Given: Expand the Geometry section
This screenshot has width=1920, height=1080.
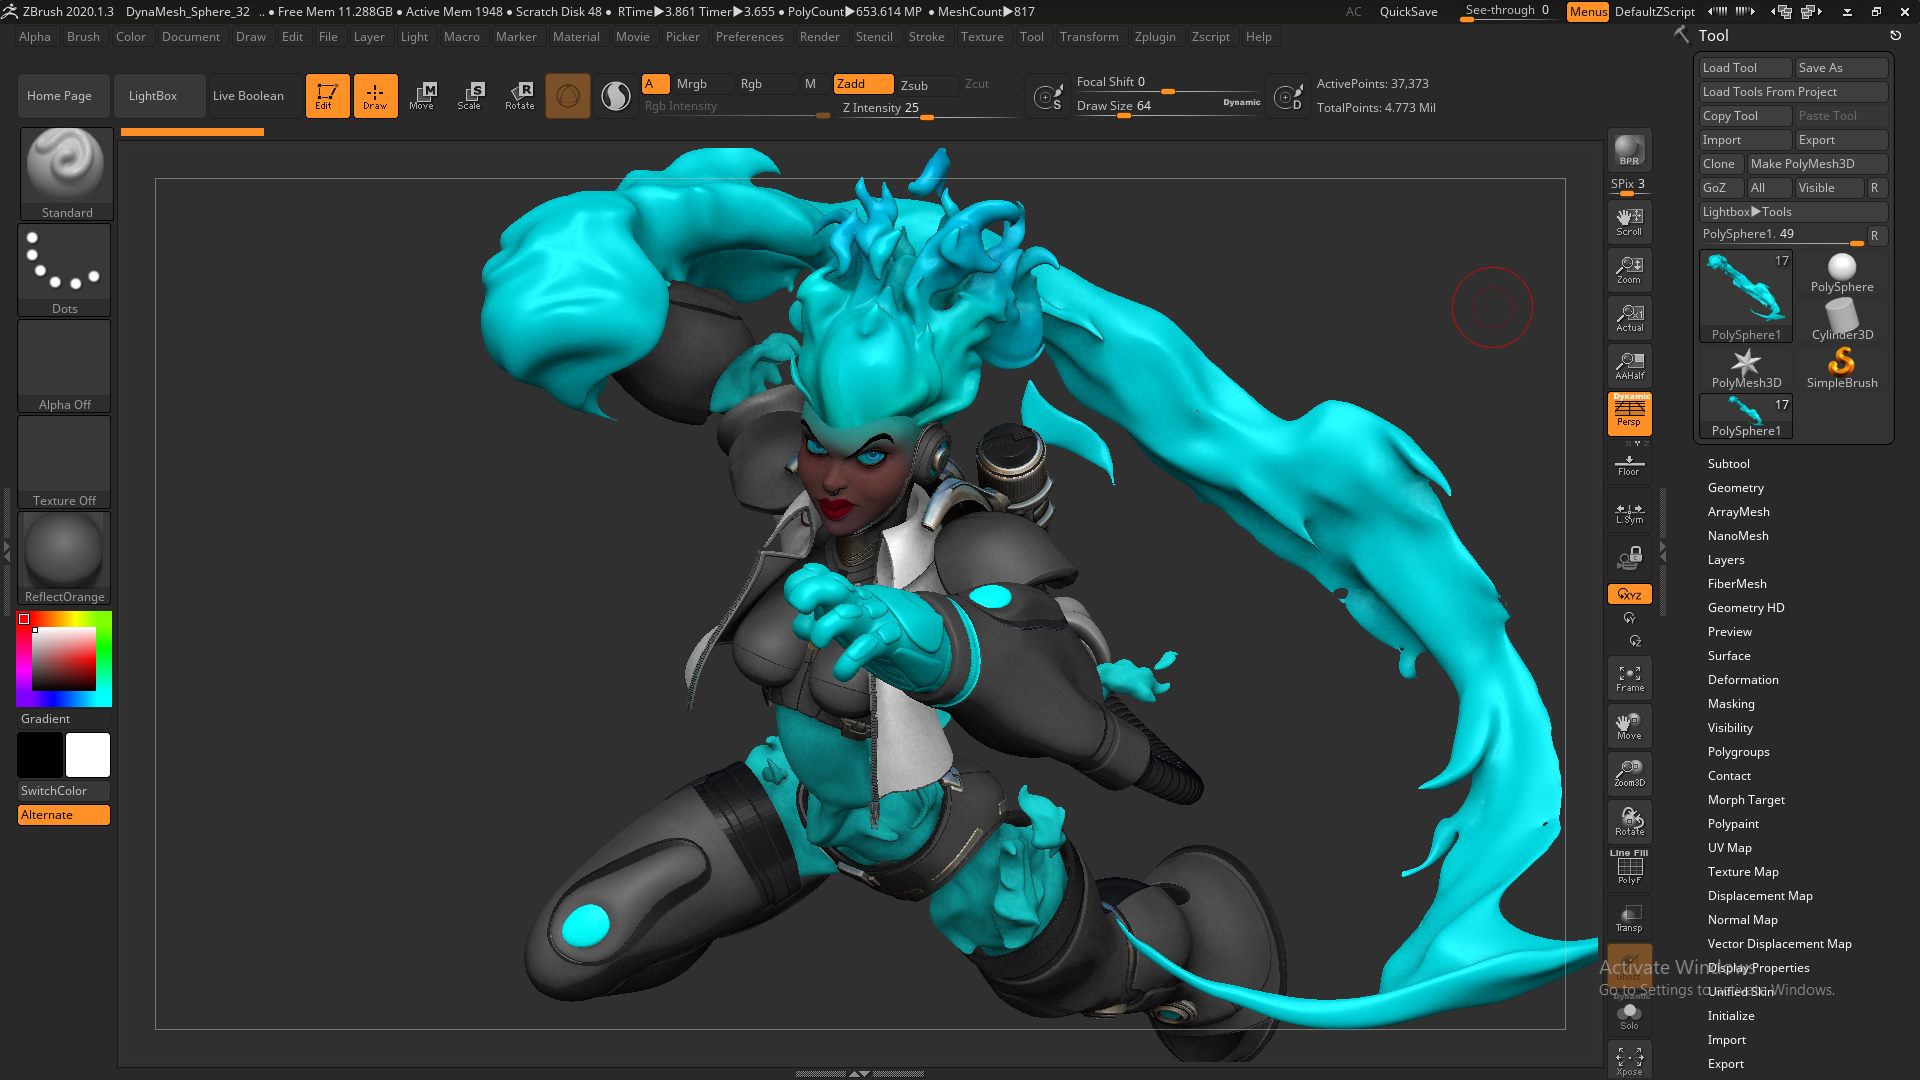Looking at the screenshot, I should pos(1735,488).
